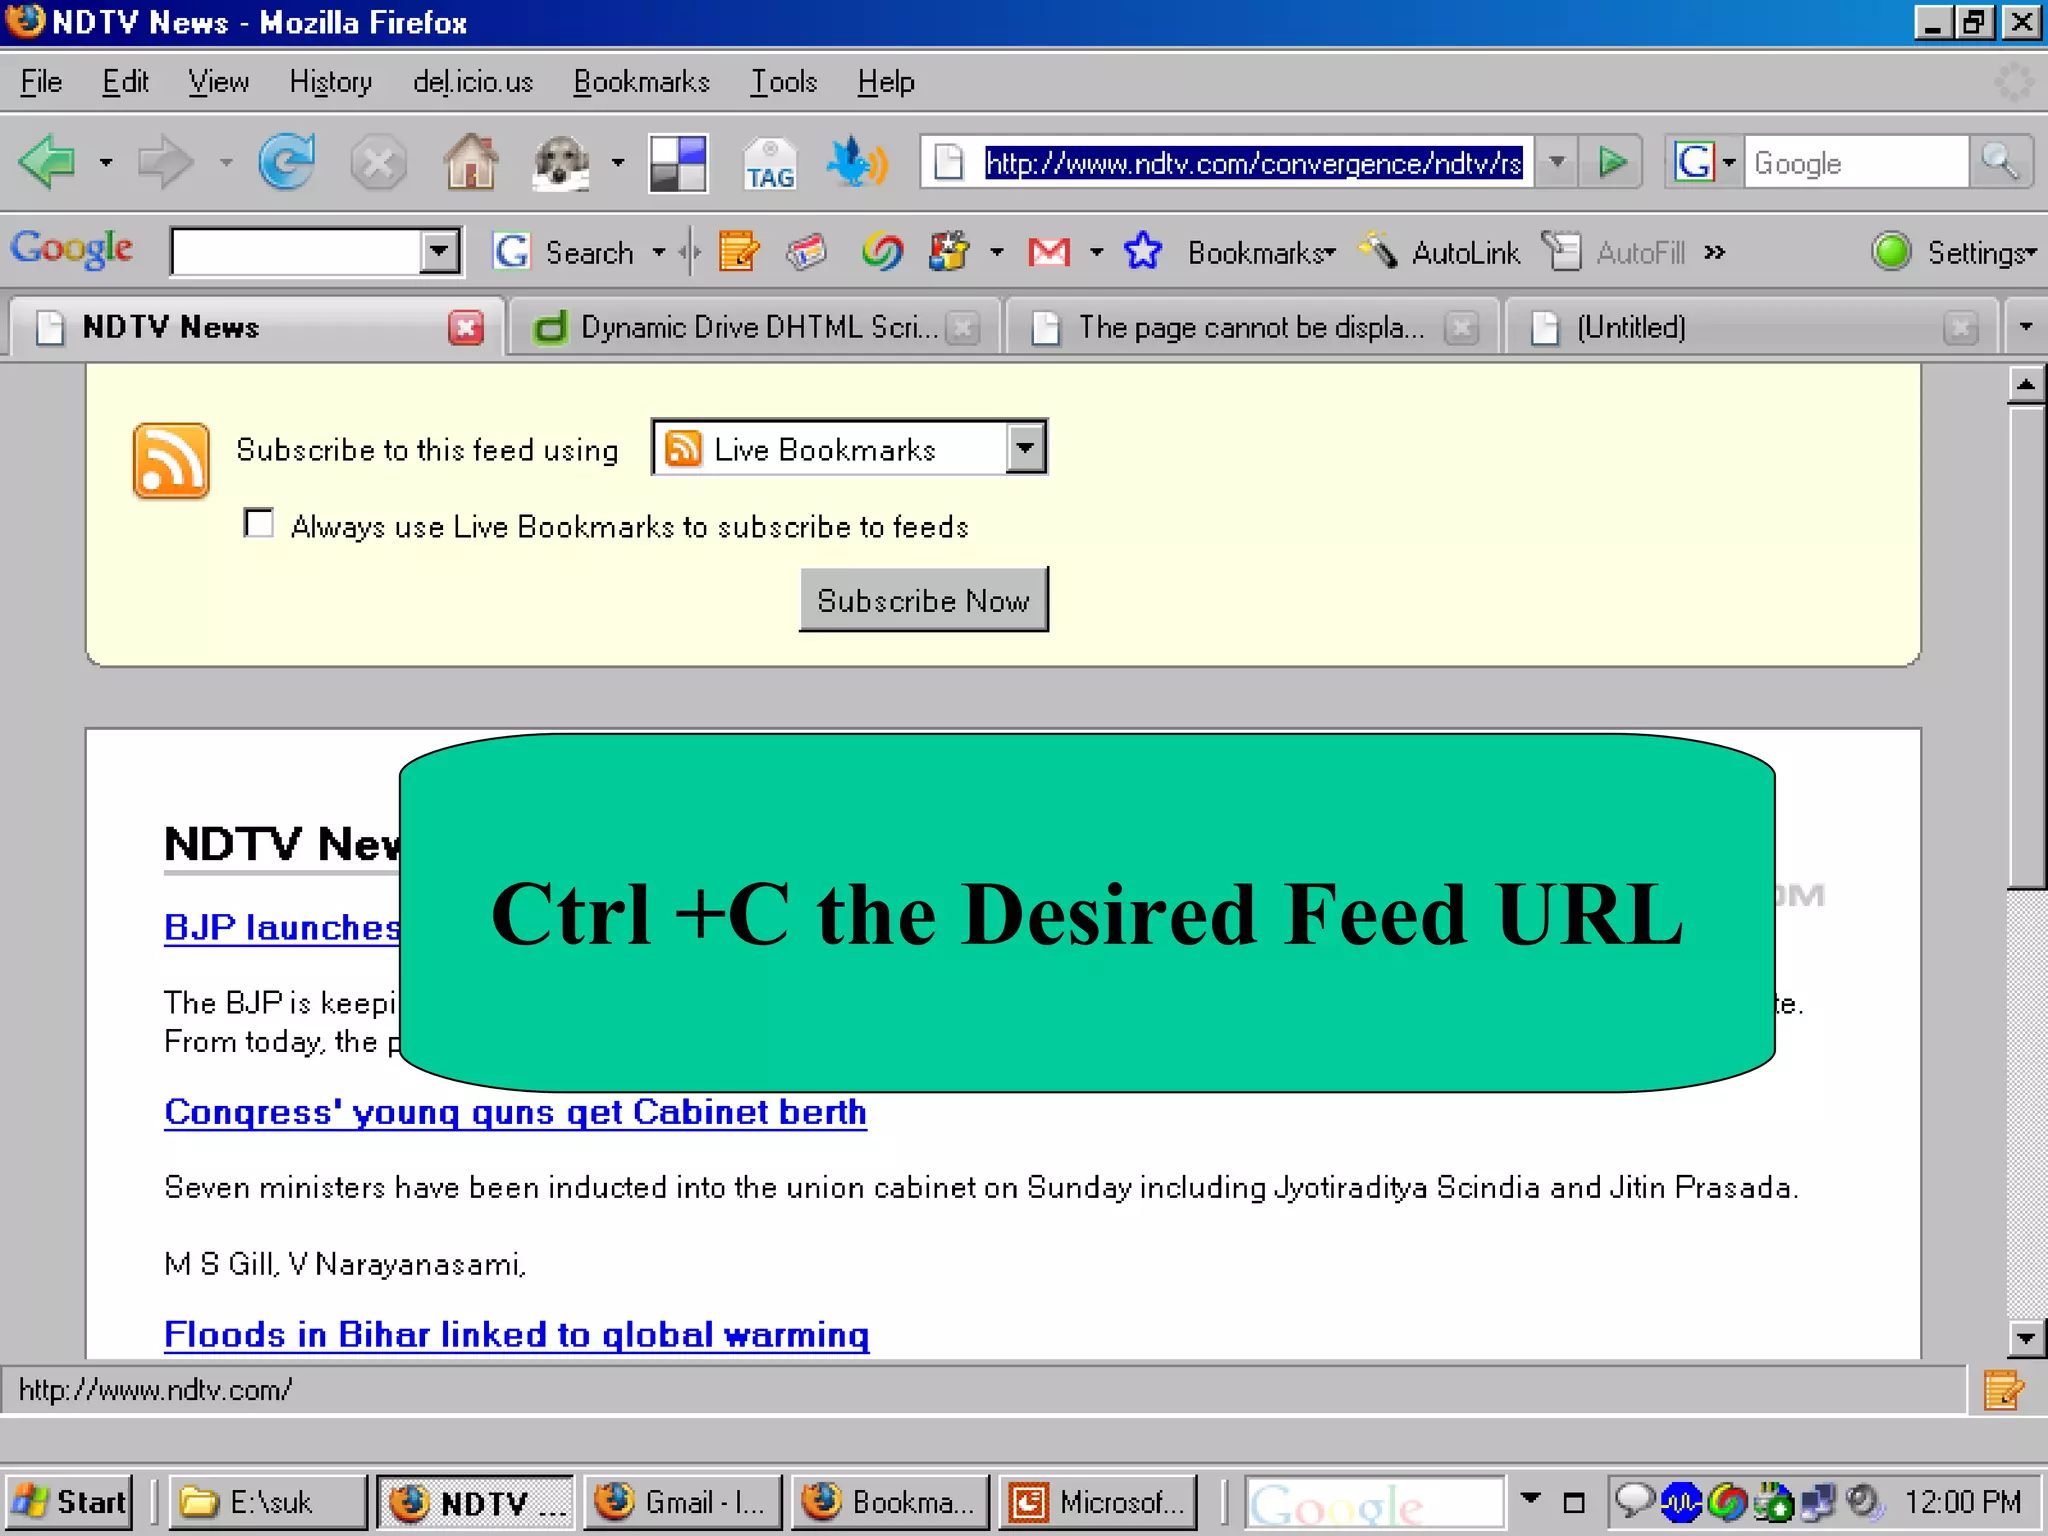Open the del.icio.us menu

point(473,82)
